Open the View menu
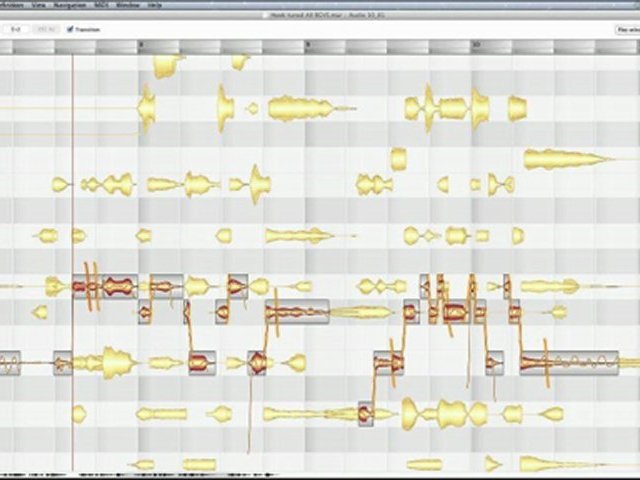This screenshot has height=480, width=640. [x=37, y=5]
